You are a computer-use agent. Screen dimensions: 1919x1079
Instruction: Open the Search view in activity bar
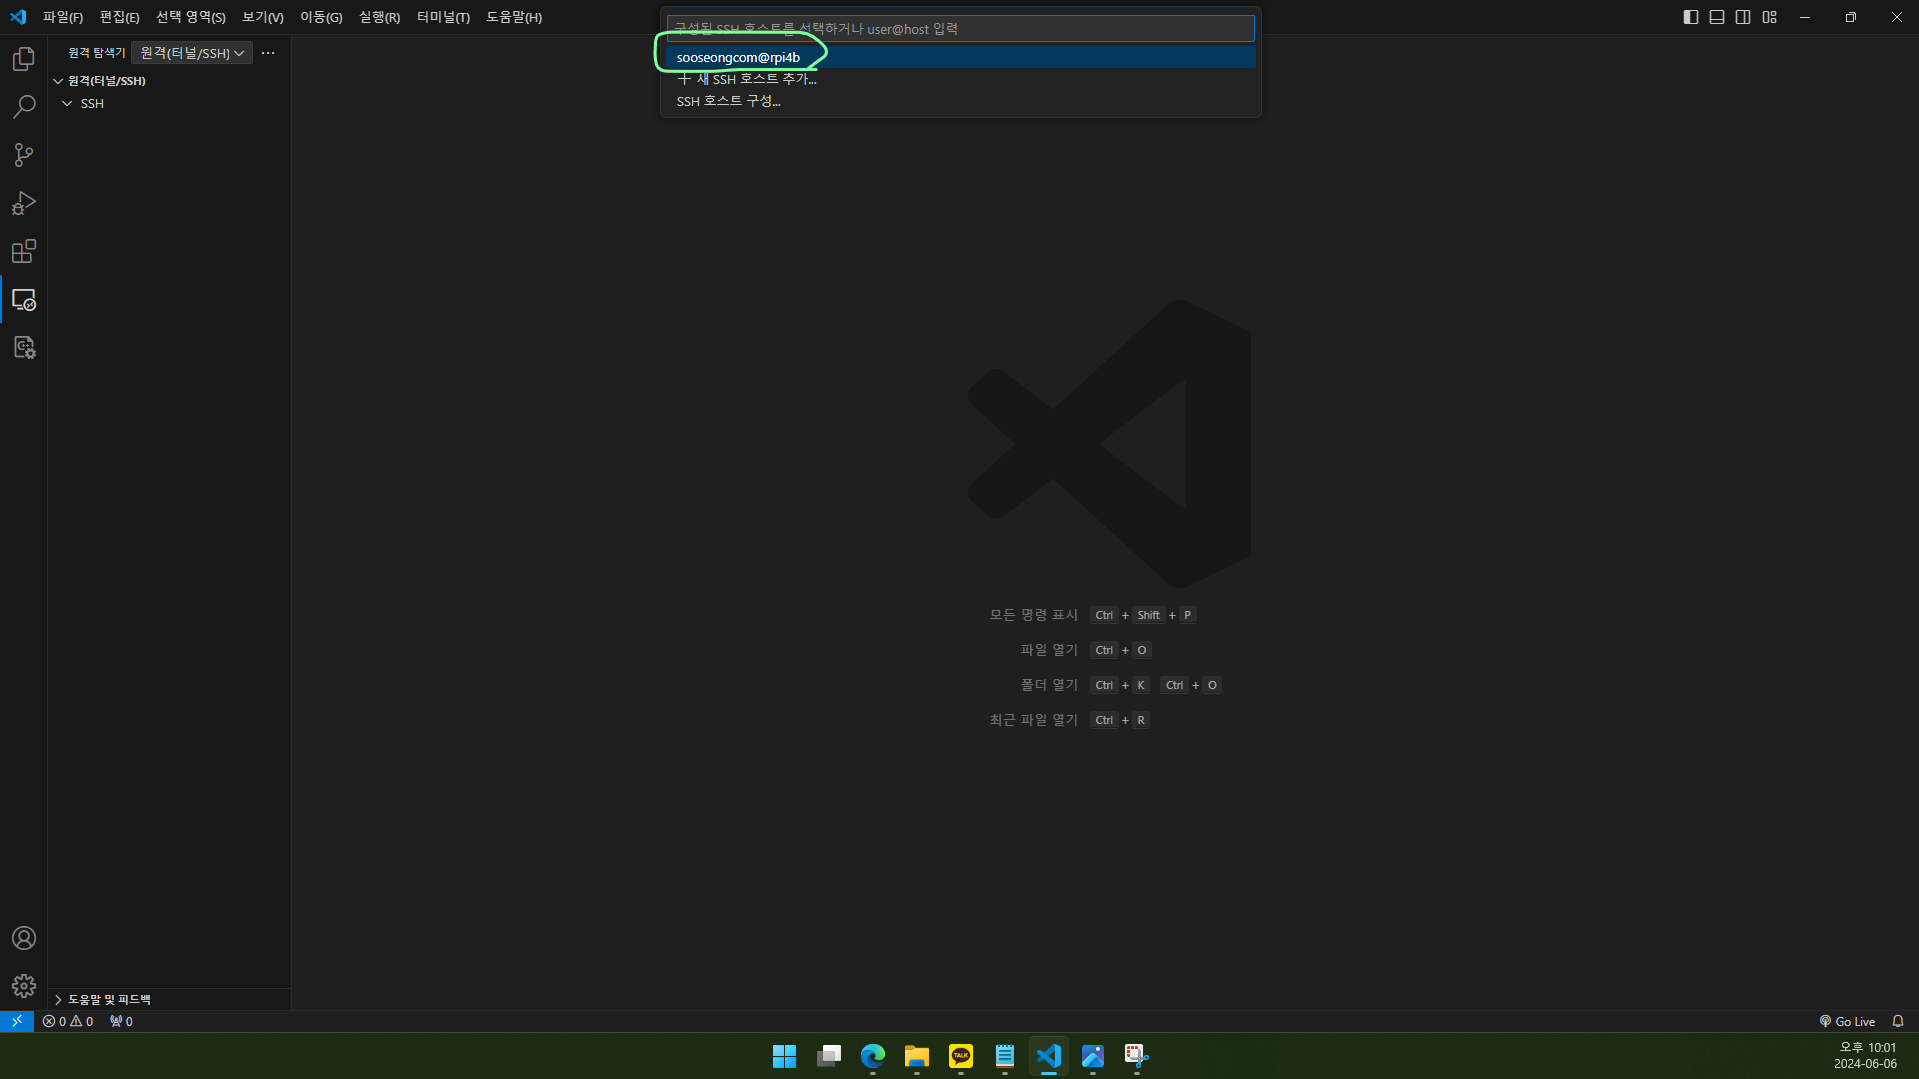[24, 107]
